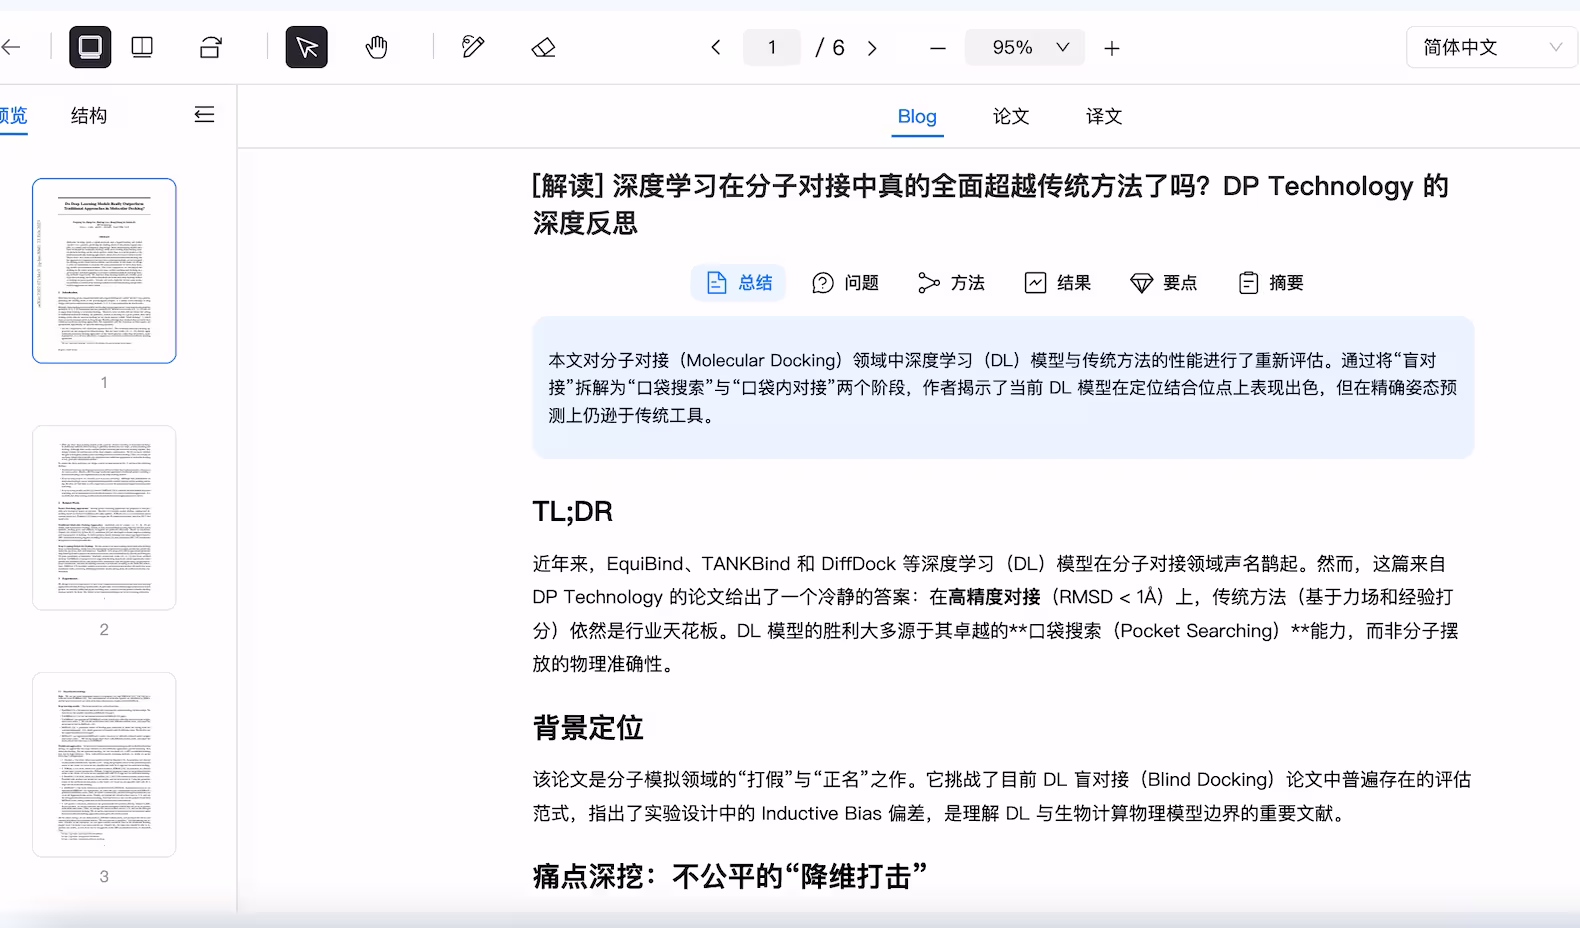Switch to two-page split view icon
This screenshot has height=928, width=1580.
coord(142,47)
